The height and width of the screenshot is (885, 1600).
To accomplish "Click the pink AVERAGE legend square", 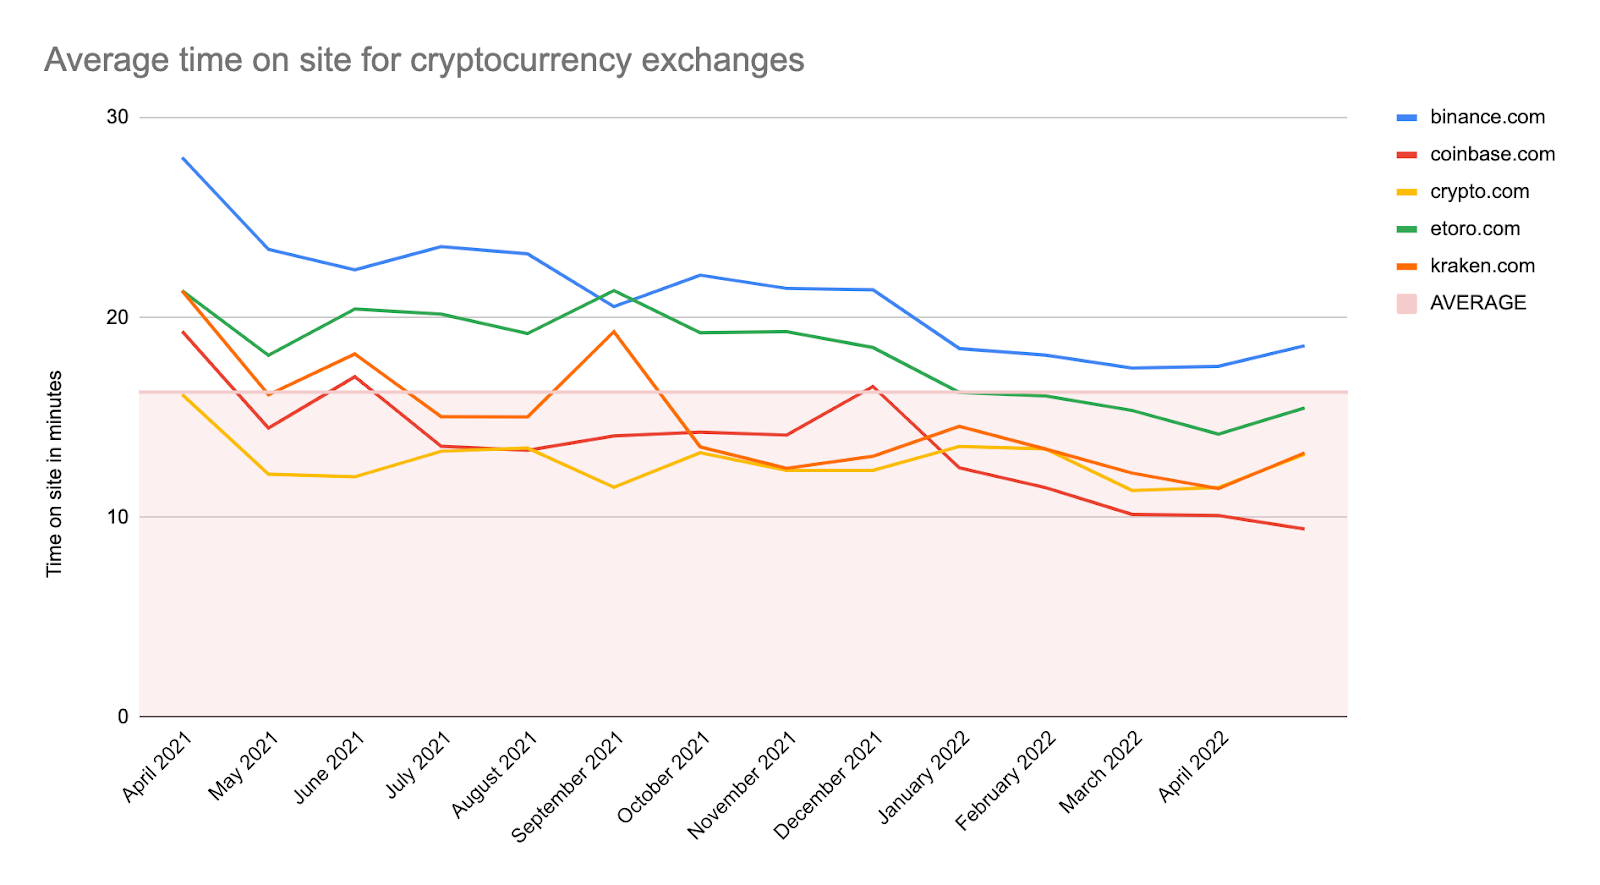I will click(1407, 303).
